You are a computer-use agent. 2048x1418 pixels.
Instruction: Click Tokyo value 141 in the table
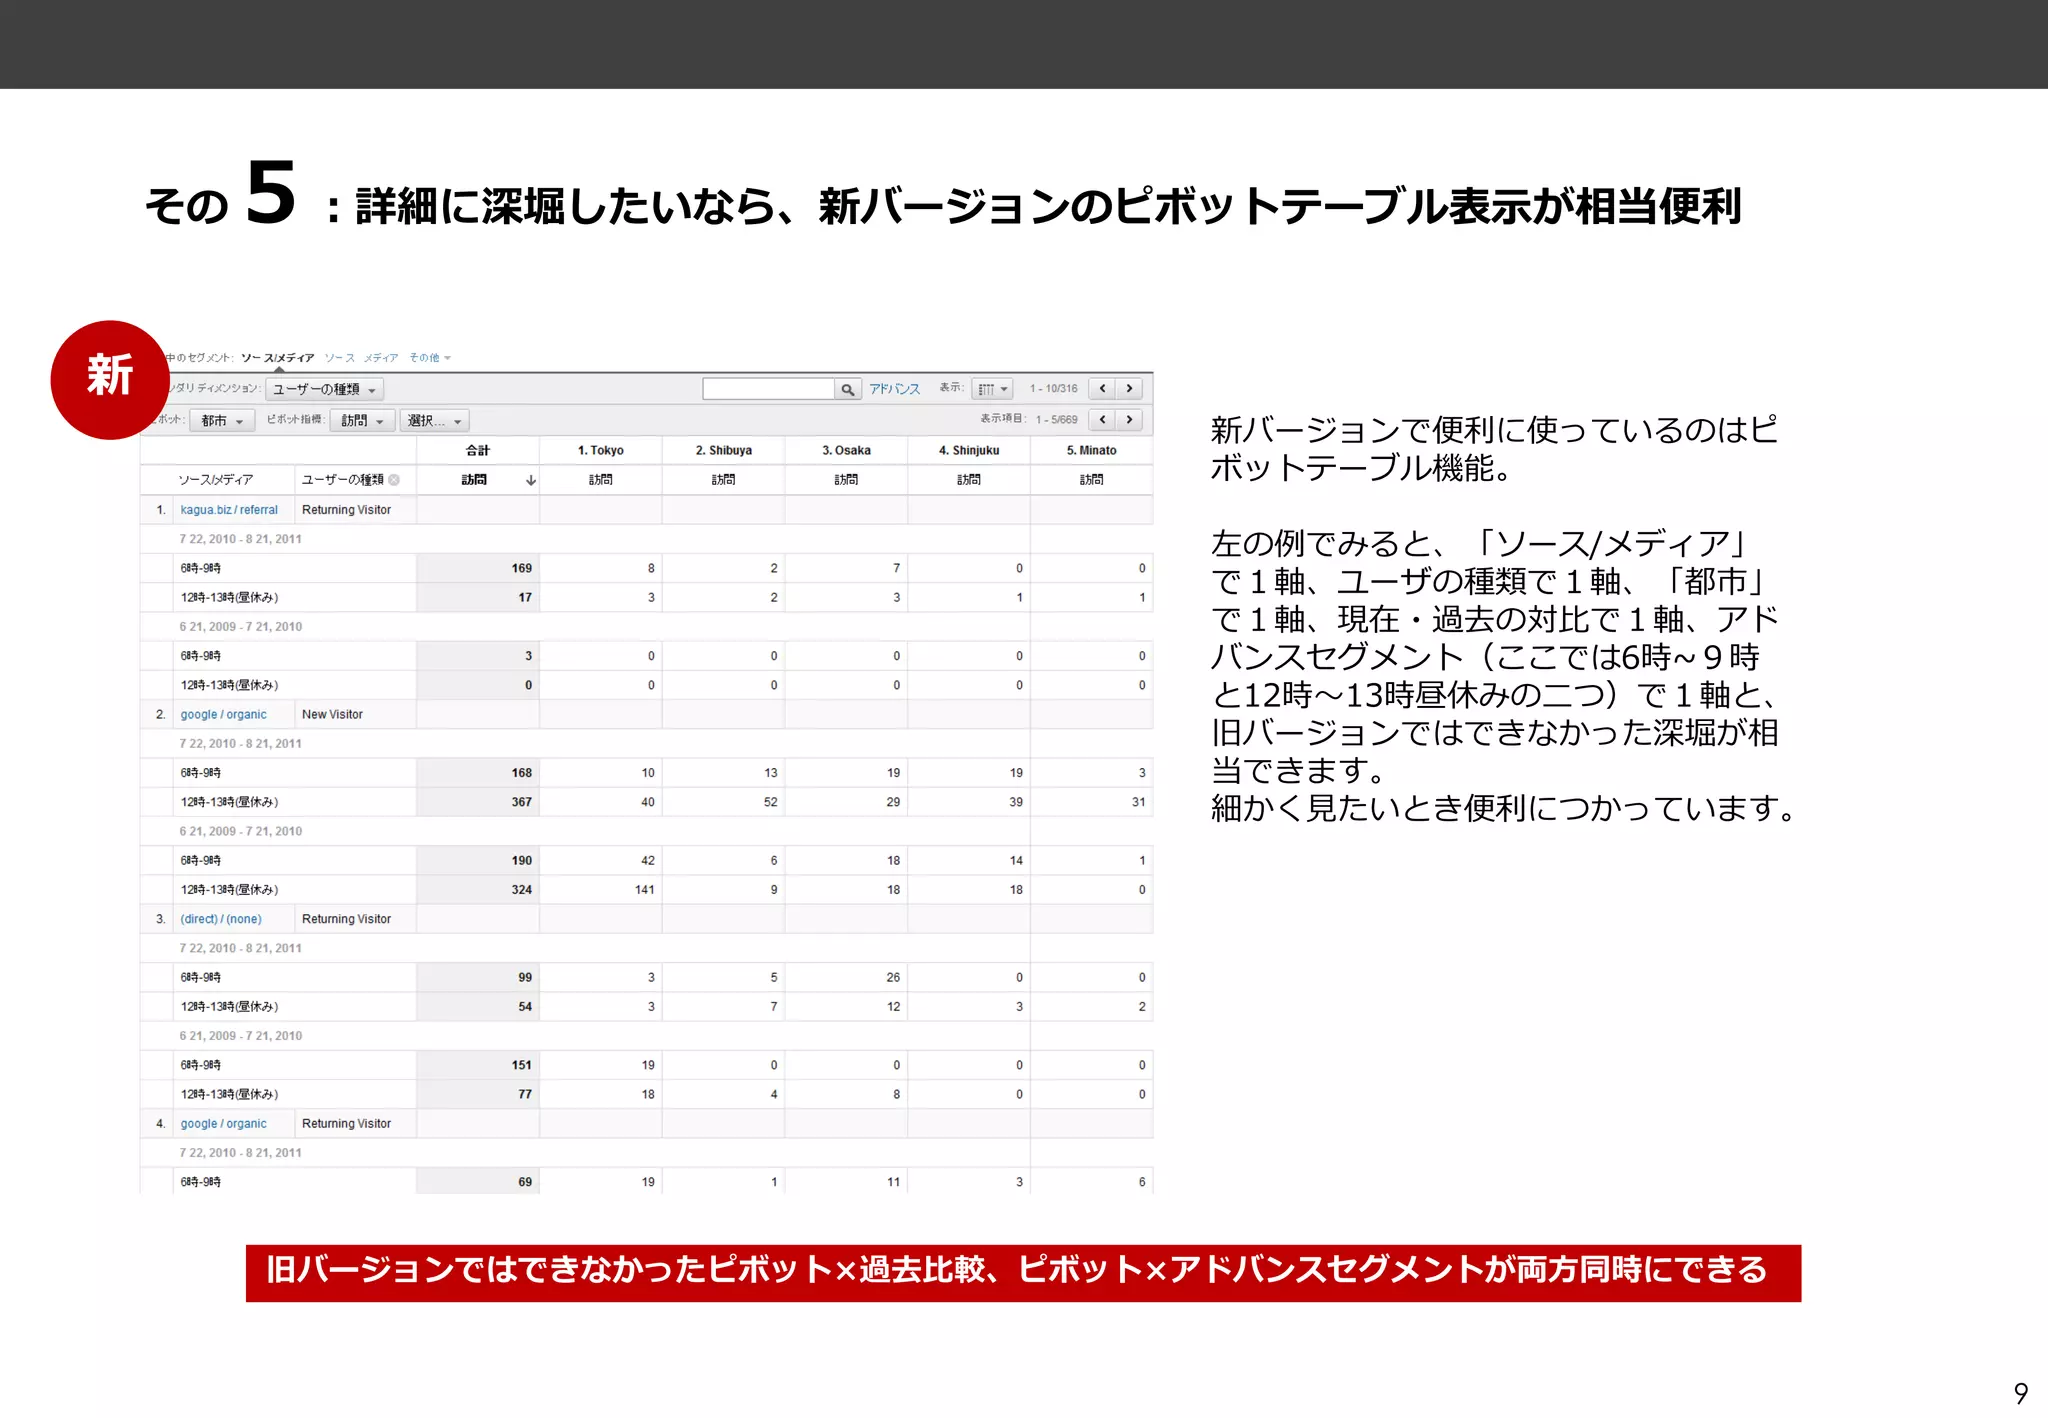[x=645, y=890]
